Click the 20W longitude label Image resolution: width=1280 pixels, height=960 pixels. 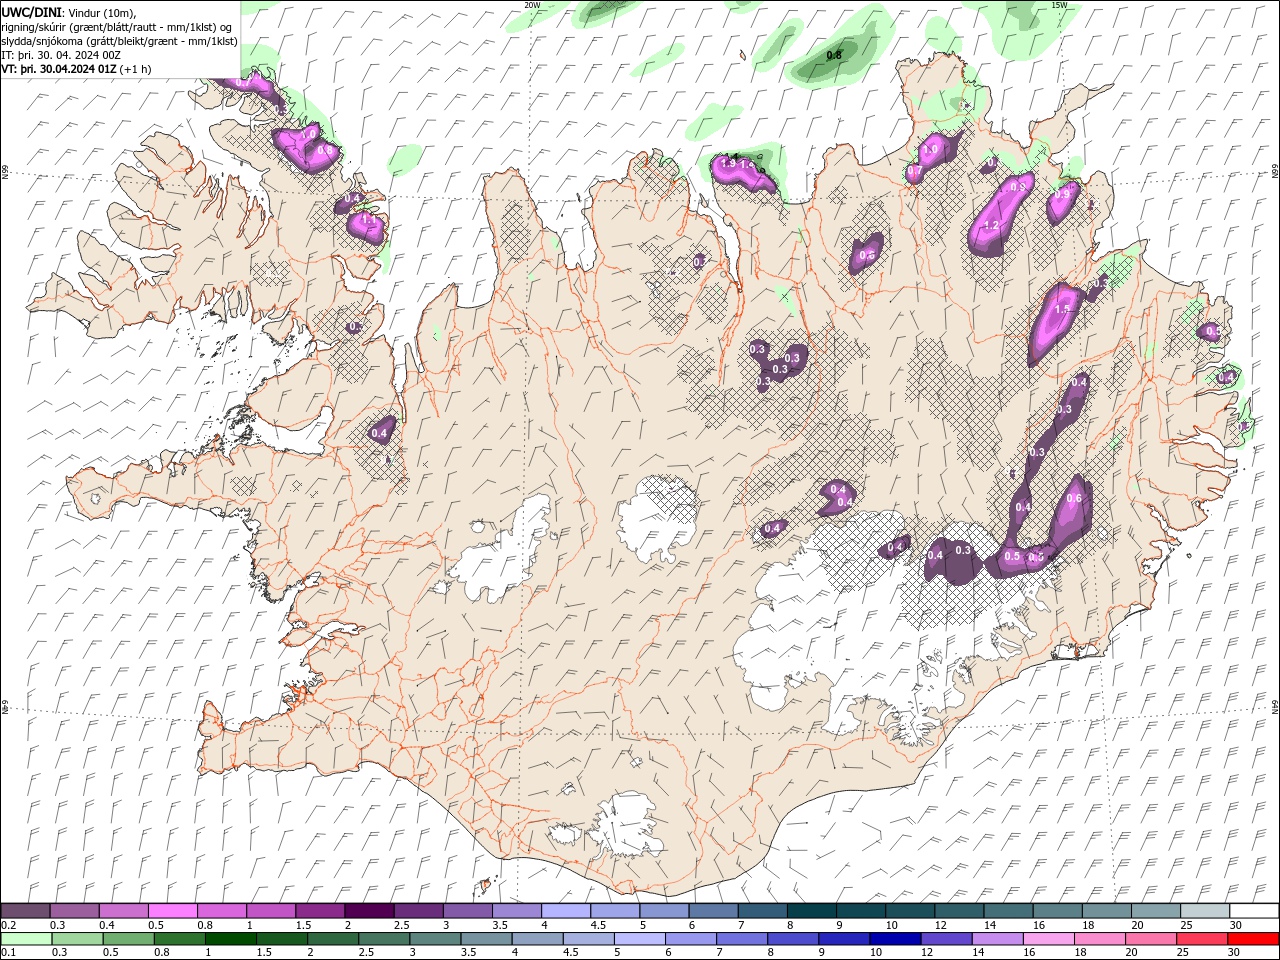pos(532,5)
